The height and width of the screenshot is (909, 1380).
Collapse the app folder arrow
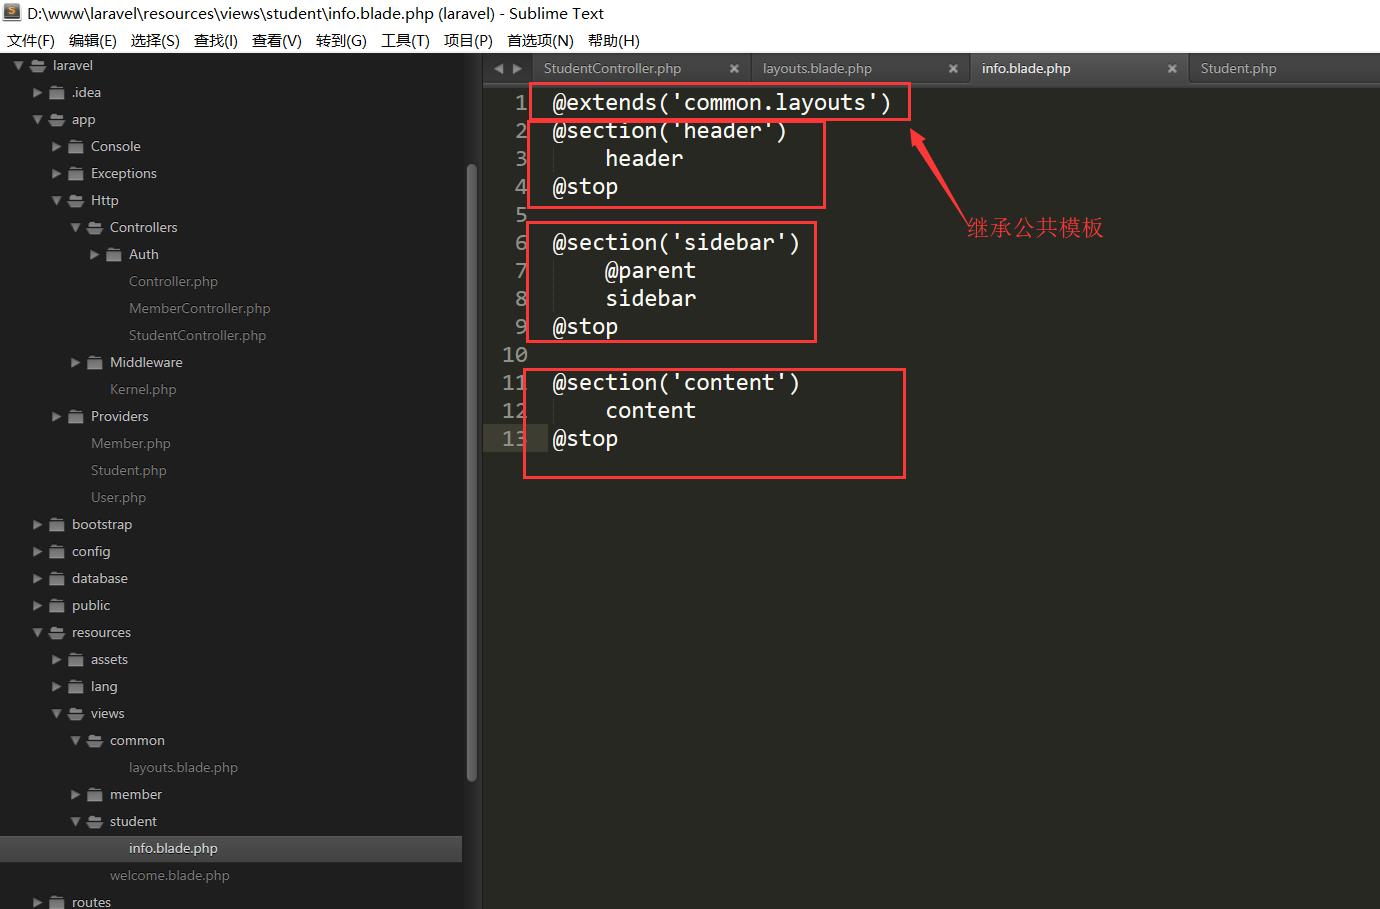pos(37,120)
